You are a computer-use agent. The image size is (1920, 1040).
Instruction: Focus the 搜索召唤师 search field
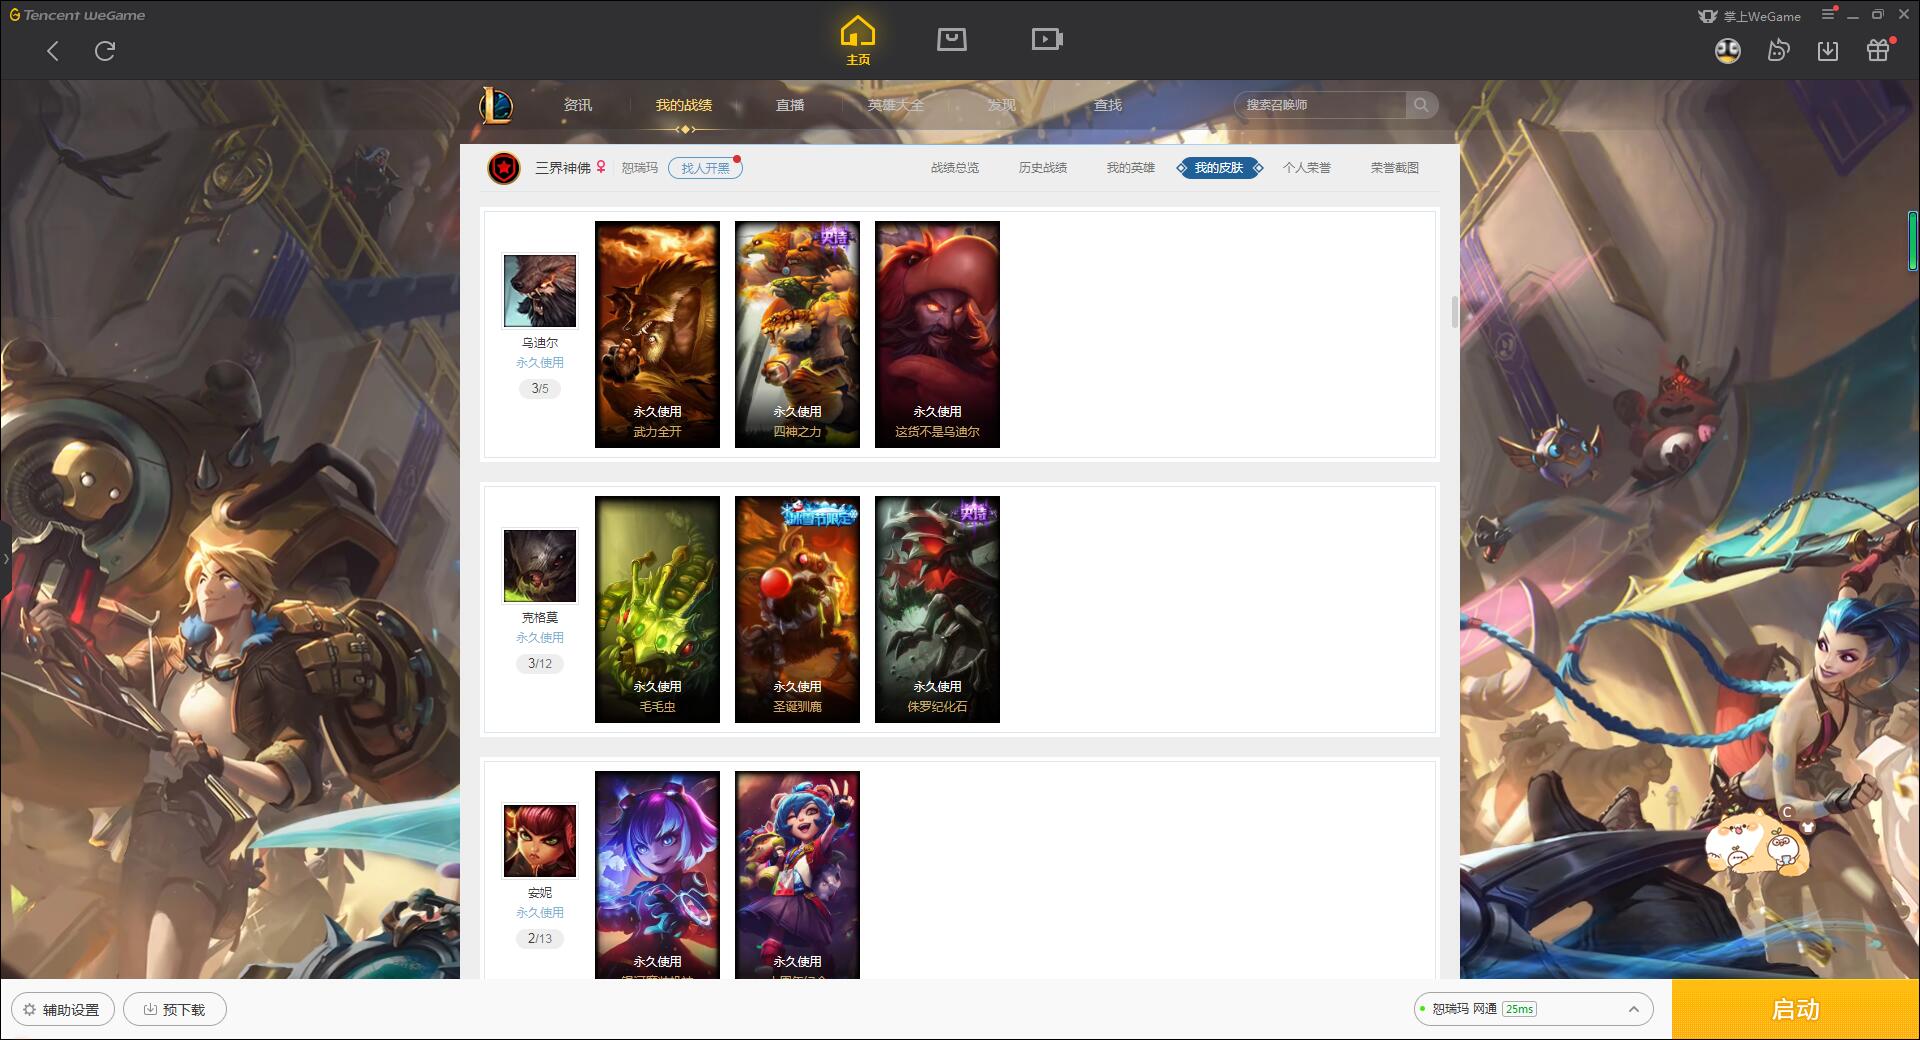tap(1320, 105)
